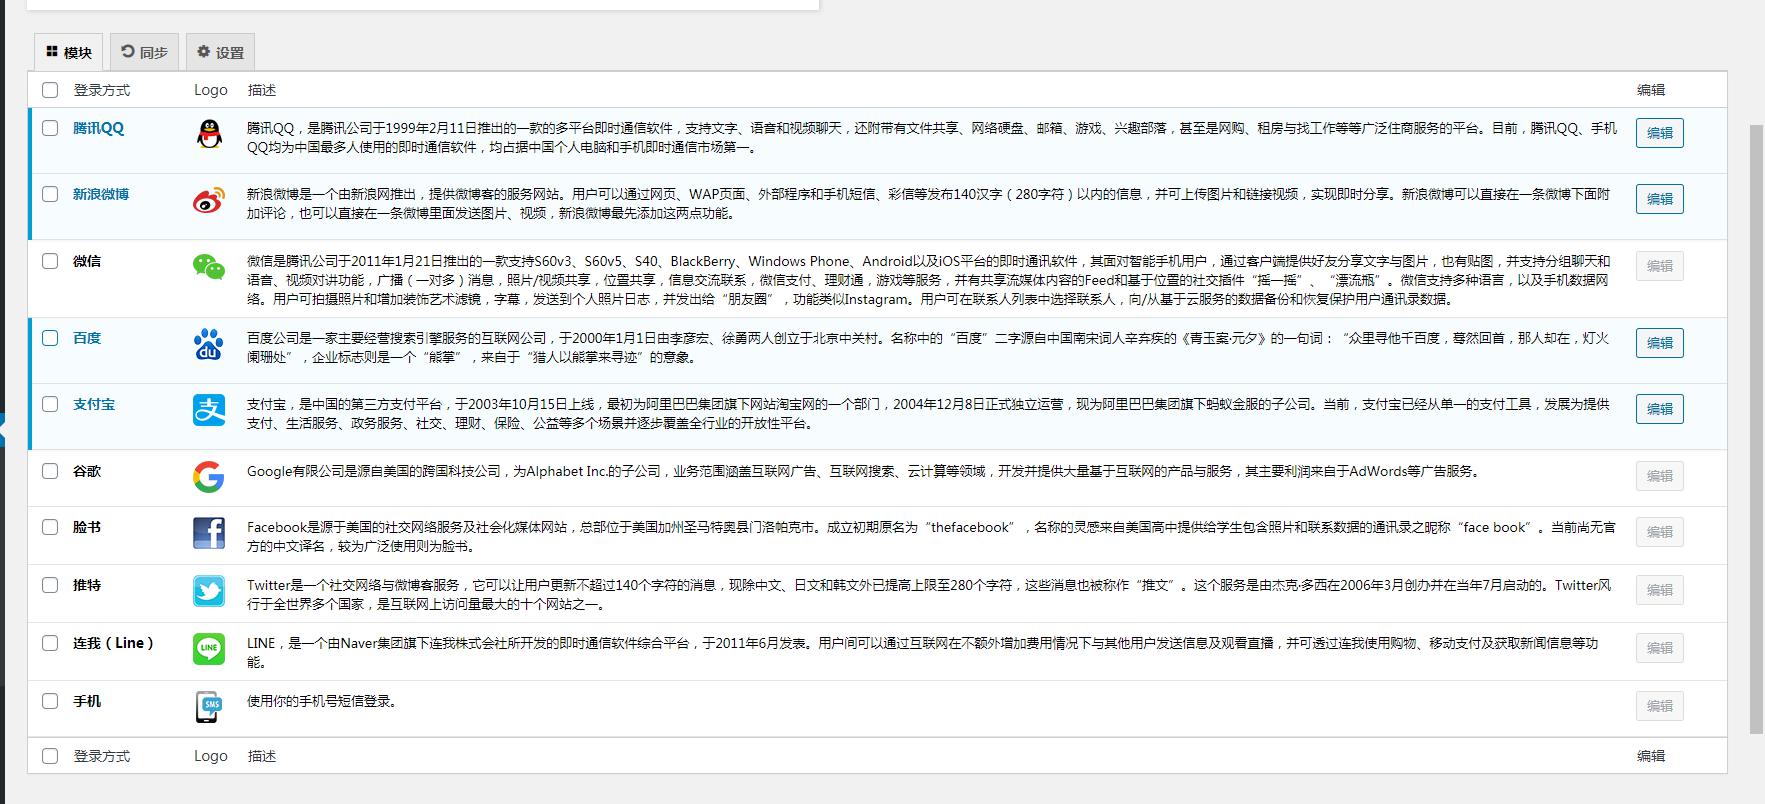Check the 新浪微博 row checkbox

click(50, 194)
